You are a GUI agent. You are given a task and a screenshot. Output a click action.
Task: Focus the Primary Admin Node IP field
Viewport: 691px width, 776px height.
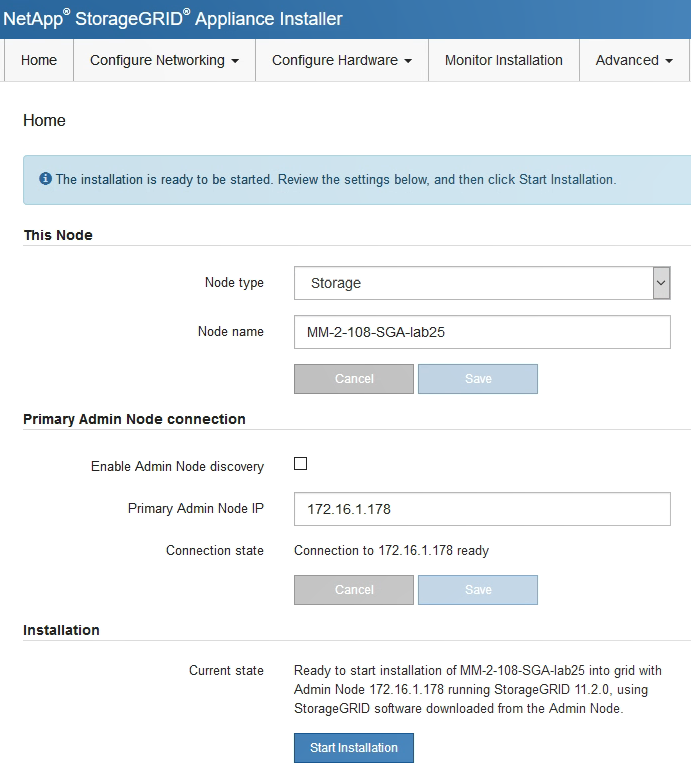click(482, 509)
